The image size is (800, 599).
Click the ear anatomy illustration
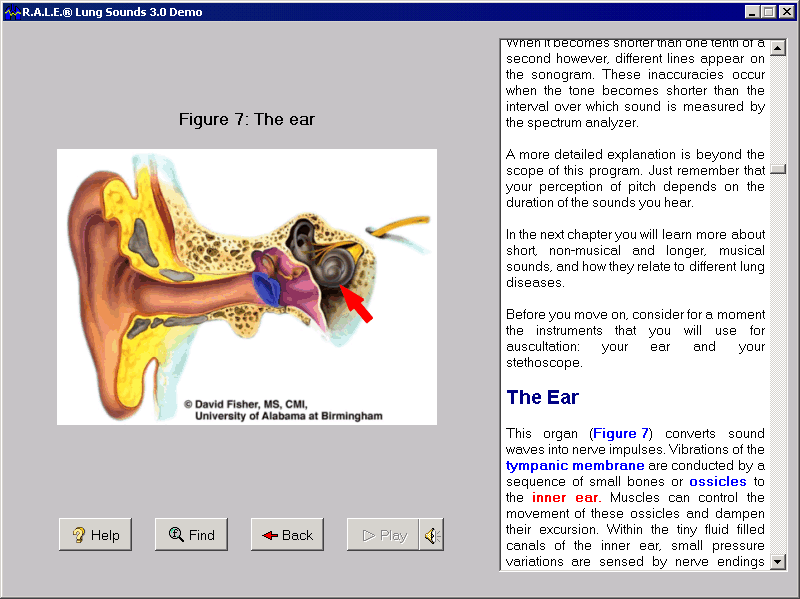click(x=247, y=285)
